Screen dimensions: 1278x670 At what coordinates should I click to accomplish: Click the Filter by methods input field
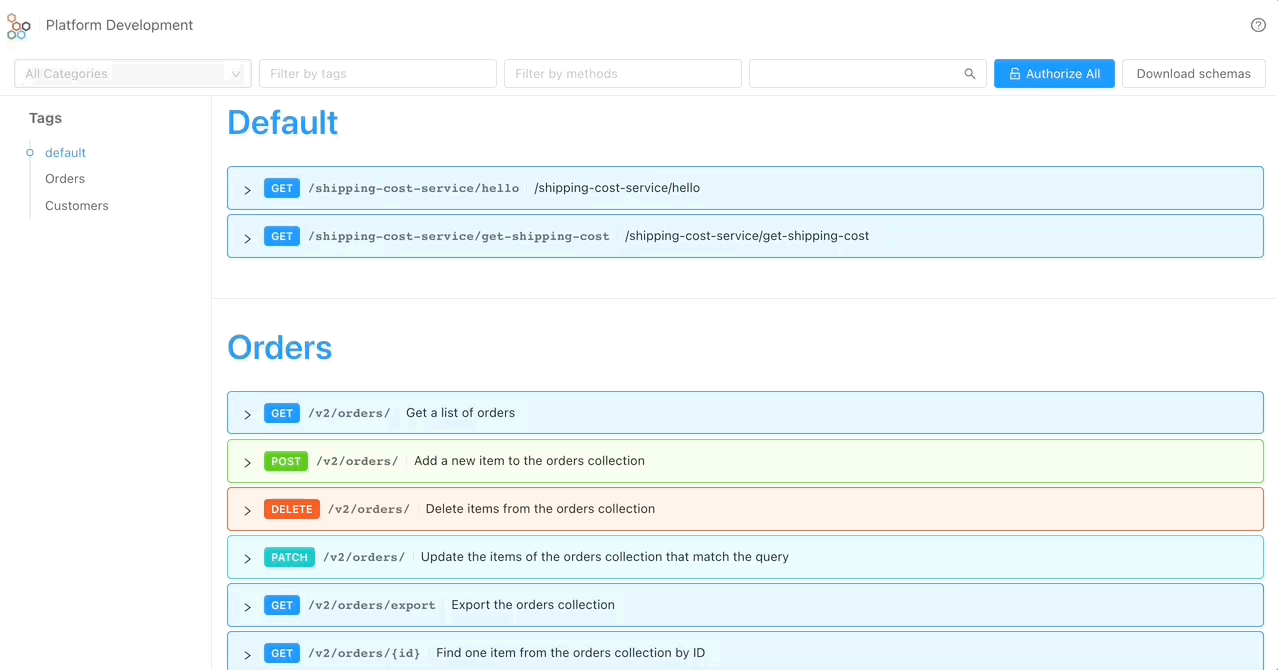point(622,73)
